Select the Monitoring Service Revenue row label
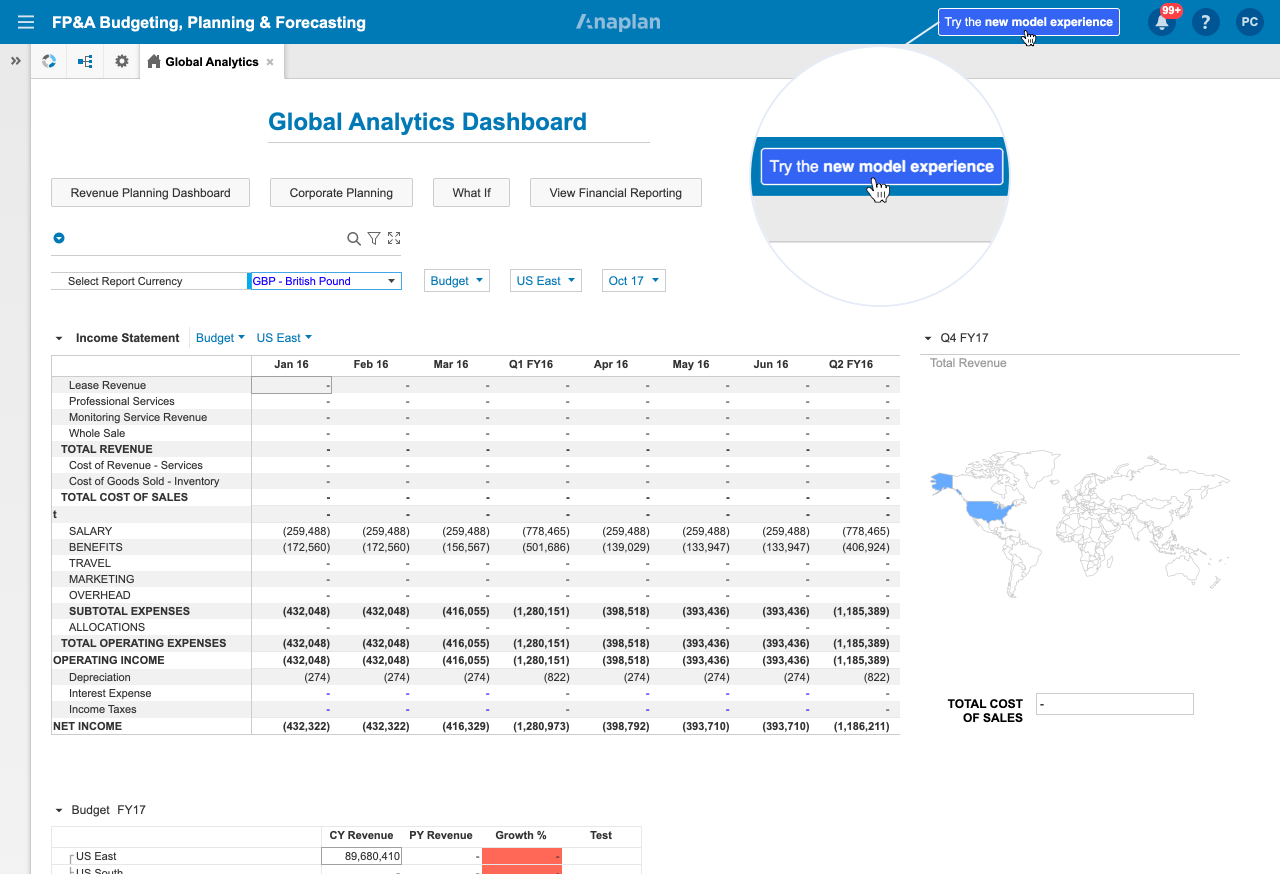 [138, 417]
